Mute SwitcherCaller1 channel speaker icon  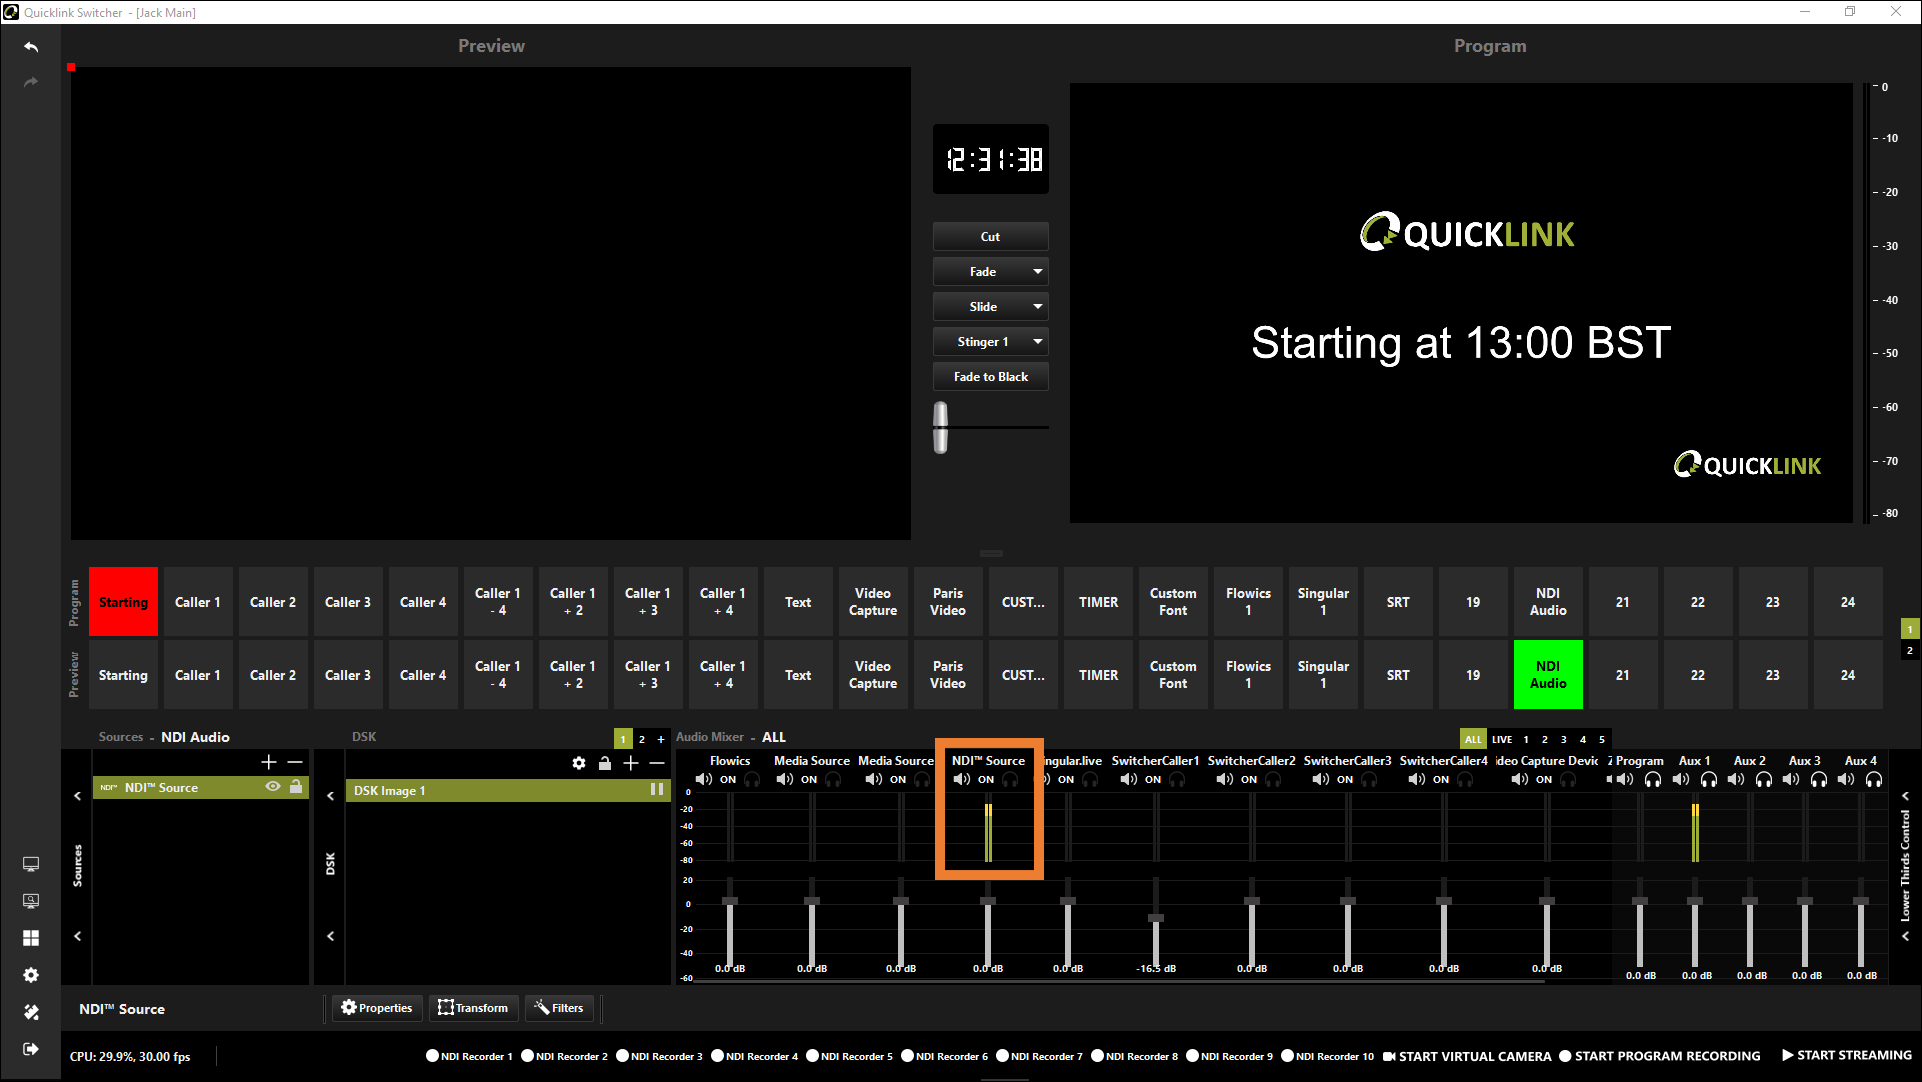coord(1128,779)
